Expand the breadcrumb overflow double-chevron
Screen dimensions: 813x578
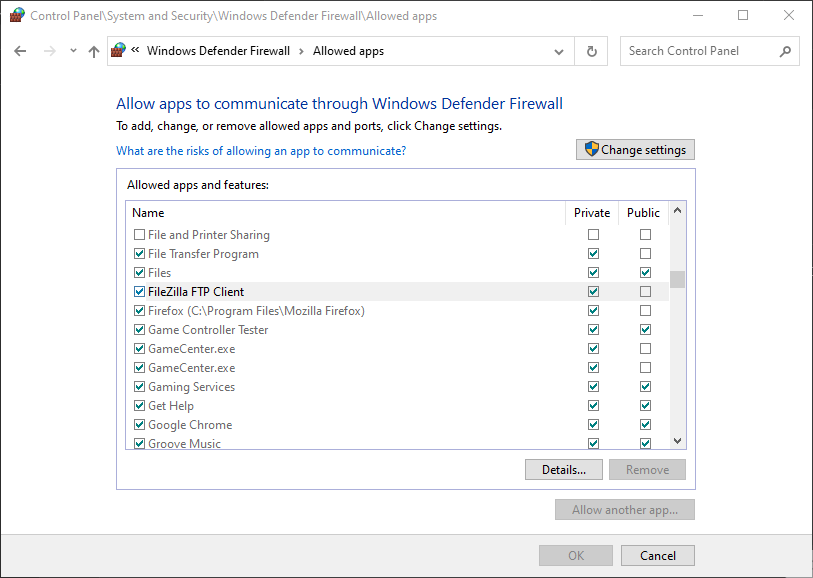(135, 50)
